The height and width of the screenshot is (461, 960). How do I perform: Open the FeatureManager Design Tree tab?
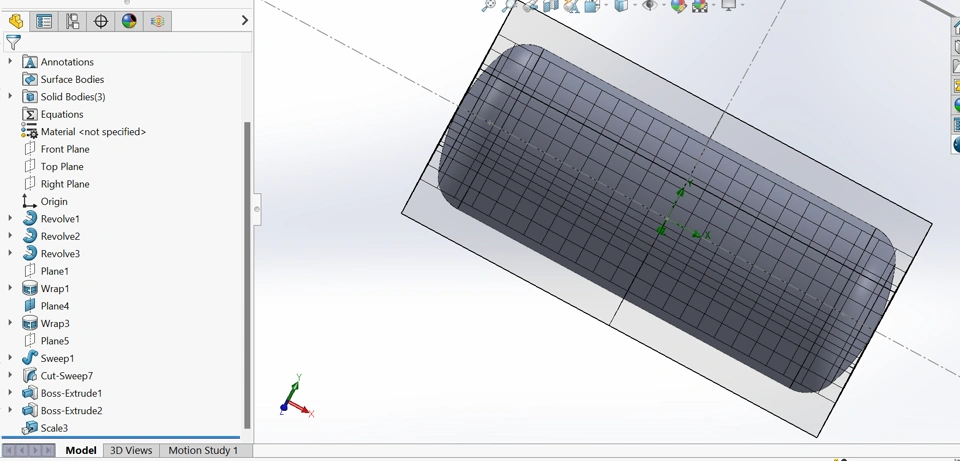[16, 21]
